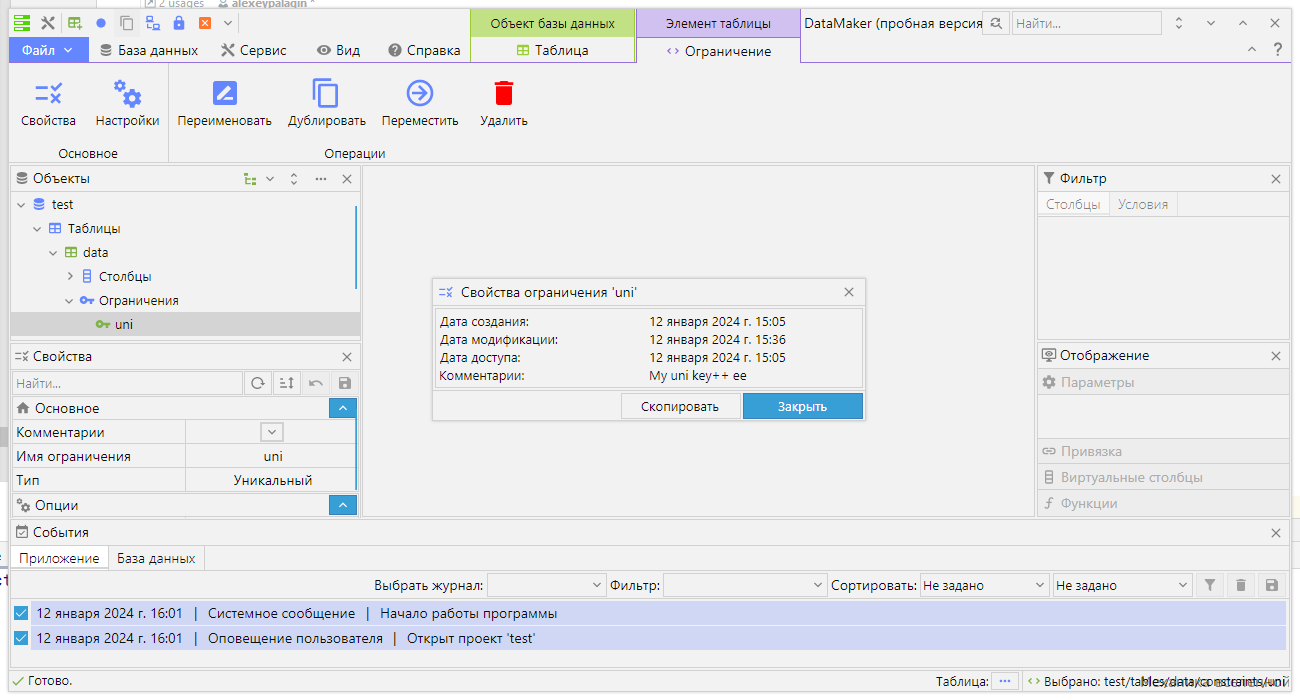Click the search options icon beside Найти
The height and width of the screenshot is (700, 1300).
995,23
